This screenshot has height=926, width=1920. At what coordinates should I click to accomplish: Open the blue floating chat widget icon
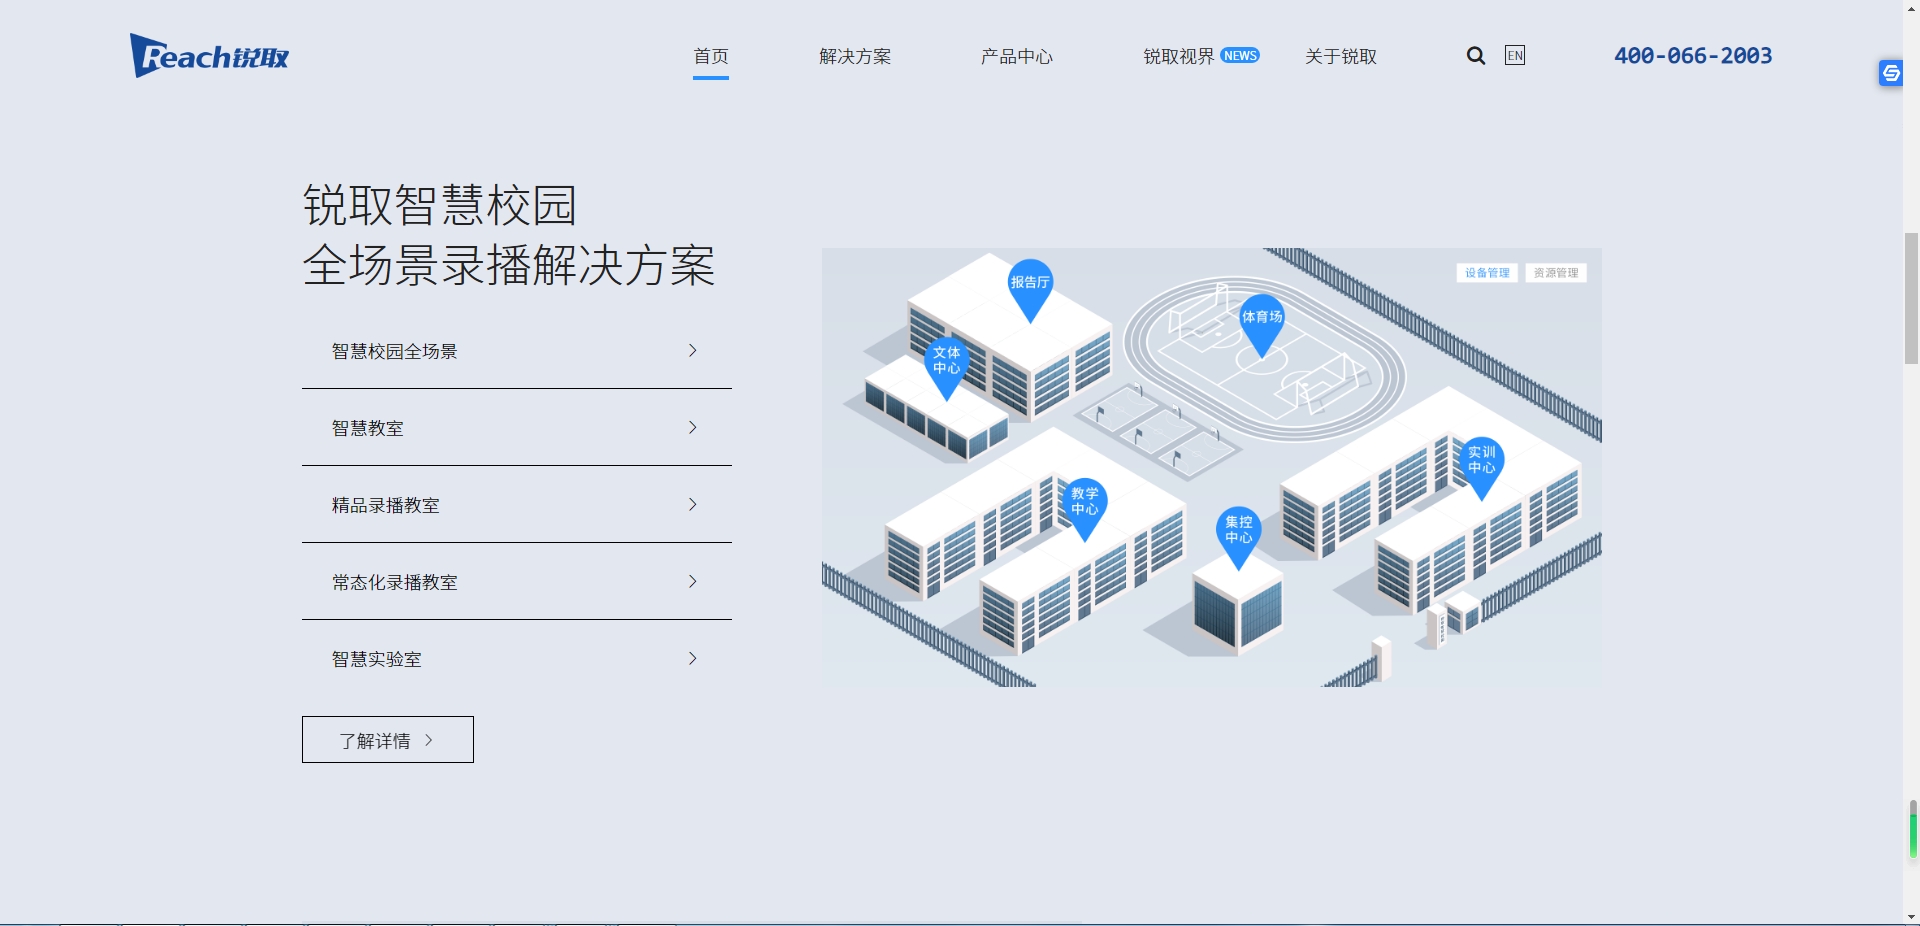click(1890, 73)
